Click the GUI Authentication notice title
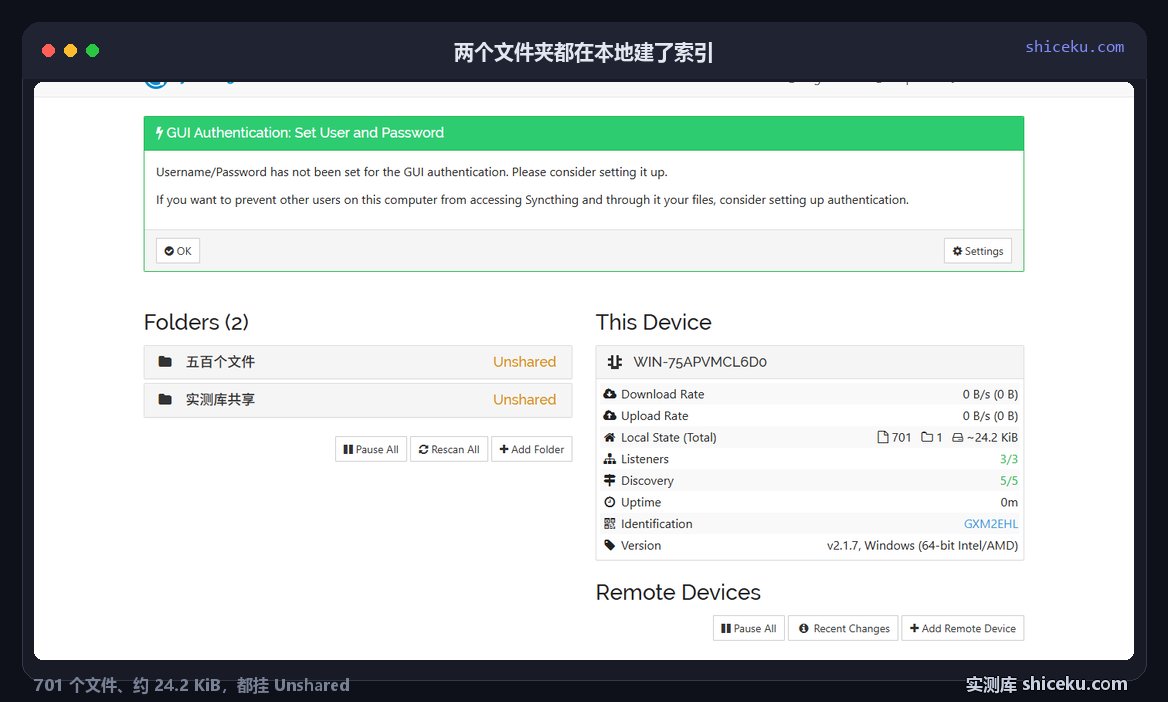Screen dimensions: 1168x702 [x=305, y=133]
